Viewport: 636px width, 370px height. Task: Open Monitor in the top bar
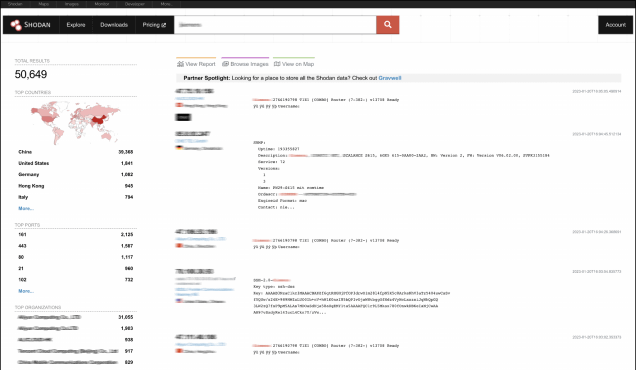click(x=101, y=4)
